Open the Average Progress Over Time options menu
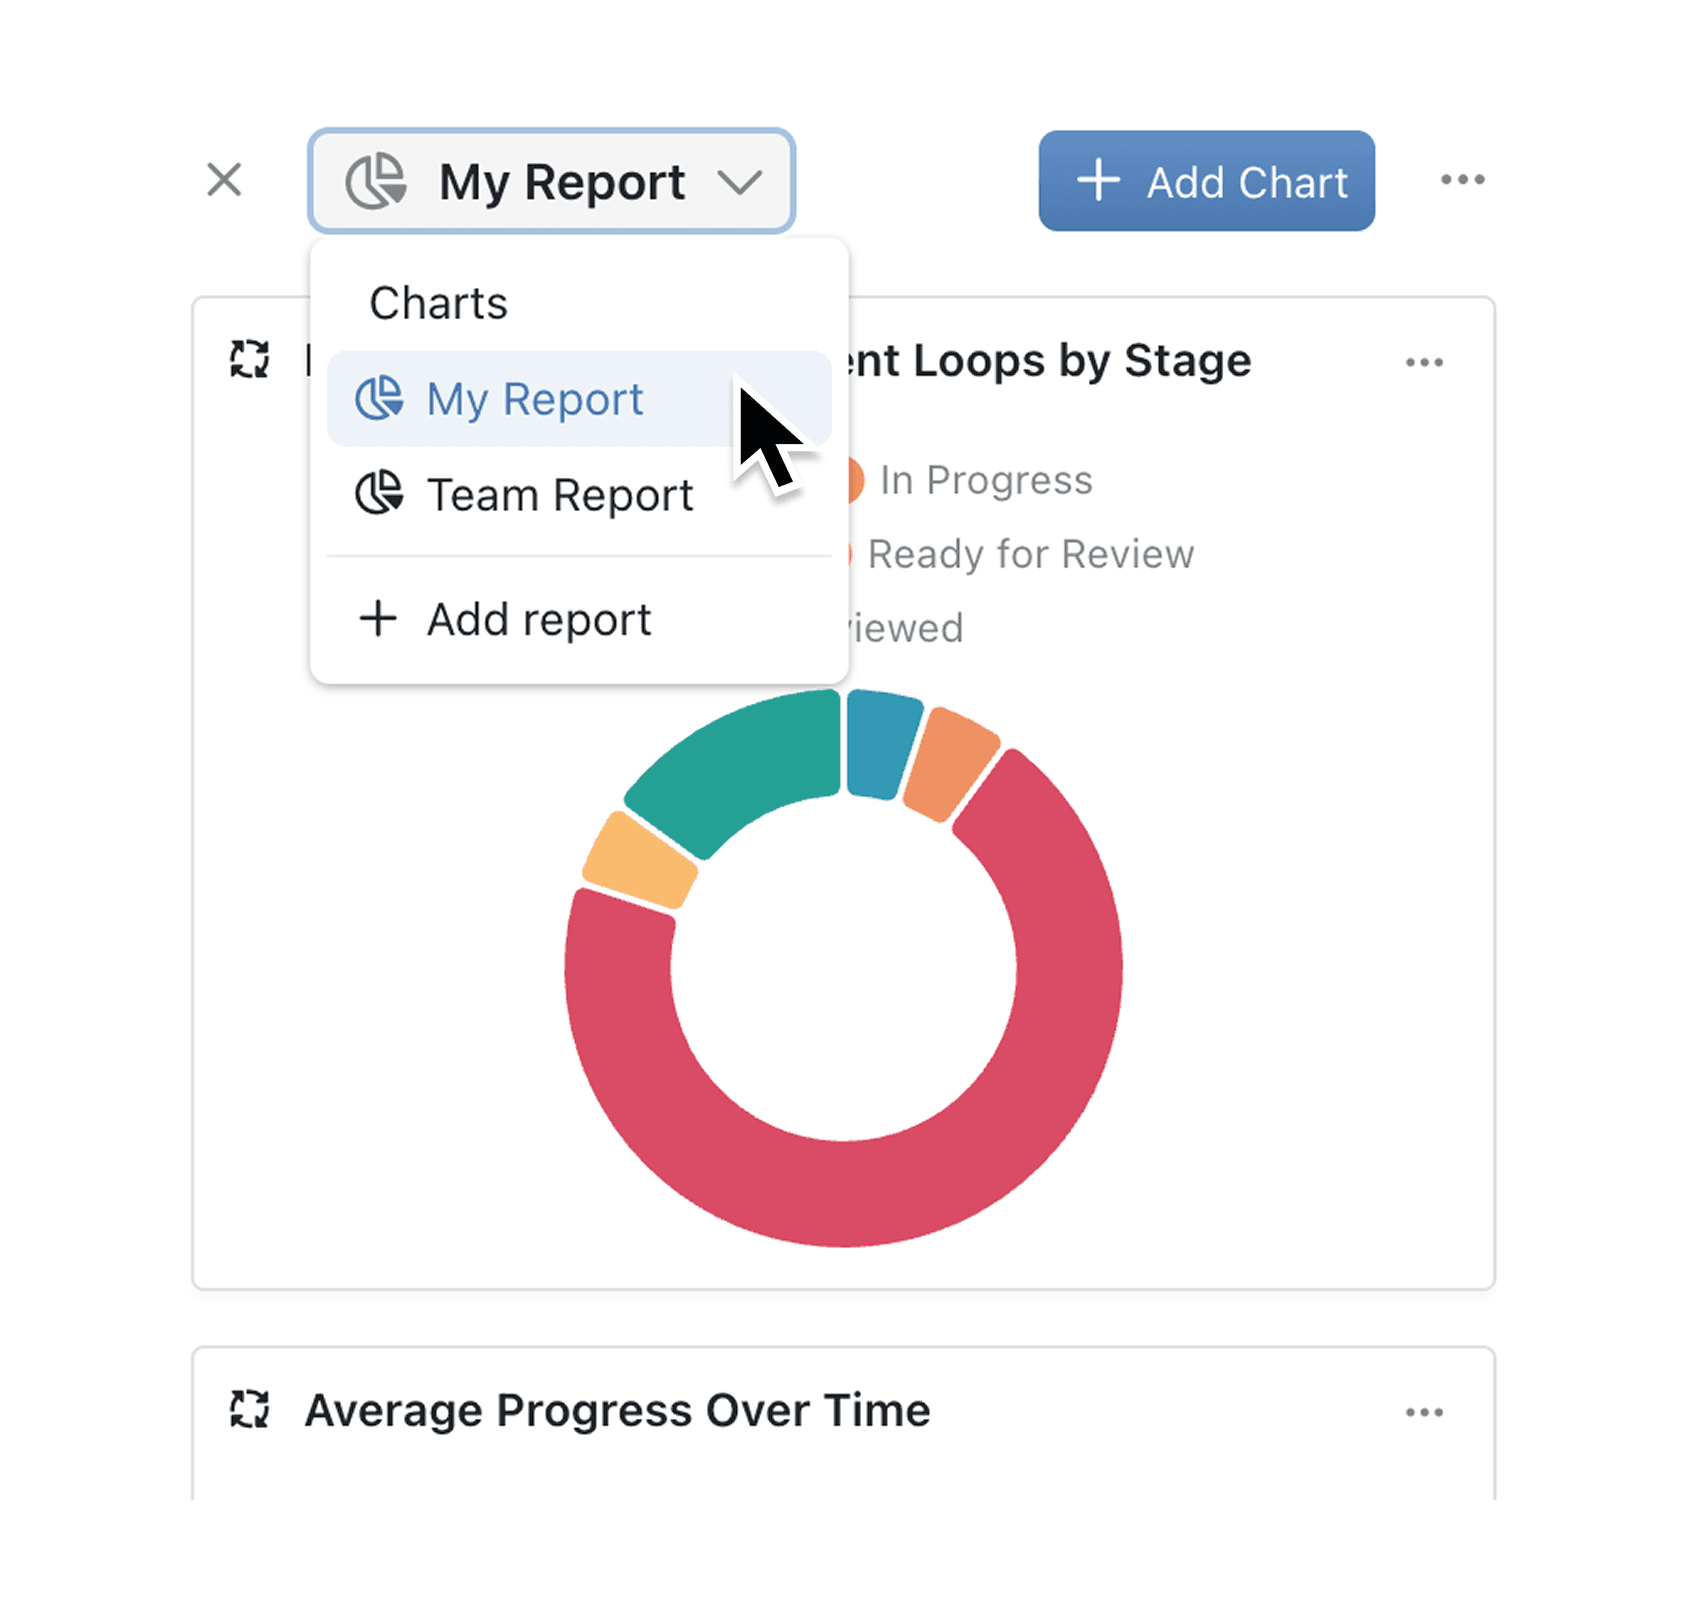 (1424, 1410)
